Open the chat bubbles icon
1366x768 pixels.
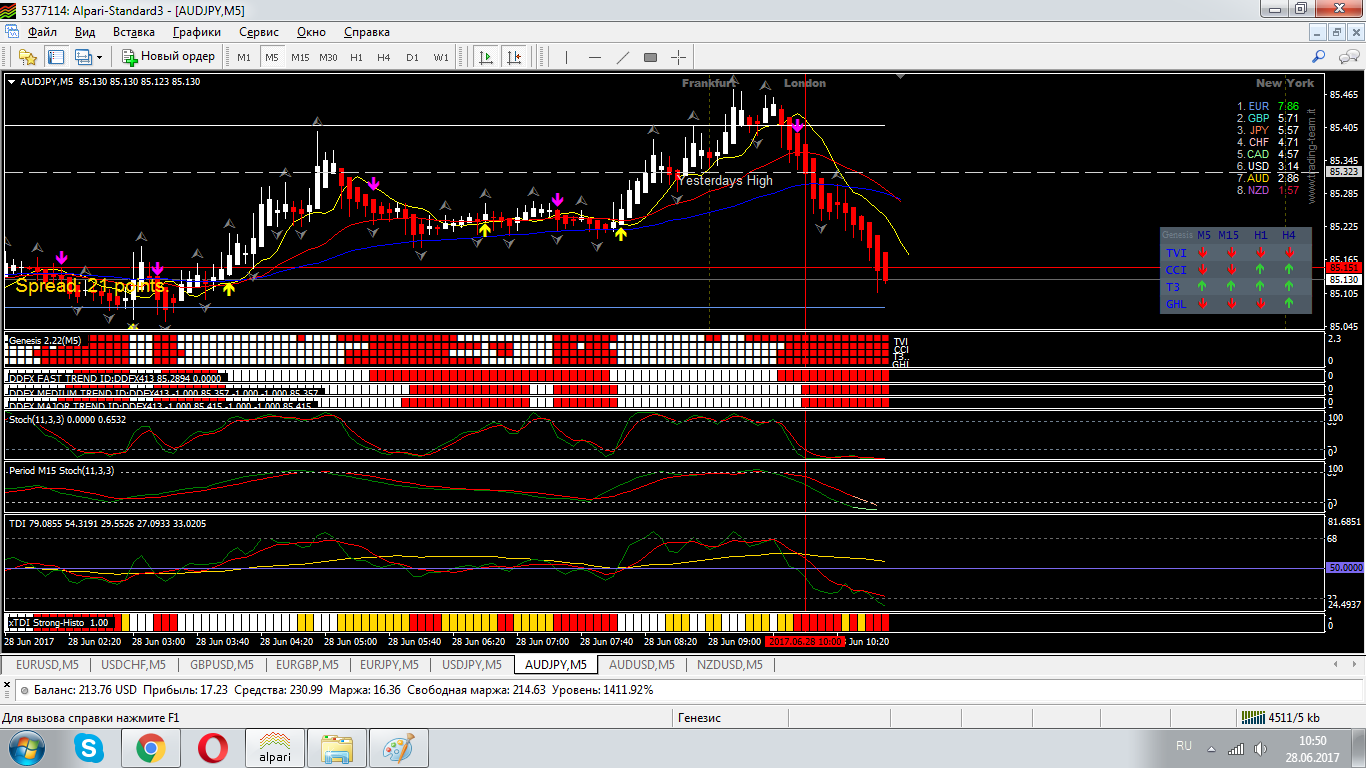[x=1347, y=57]
